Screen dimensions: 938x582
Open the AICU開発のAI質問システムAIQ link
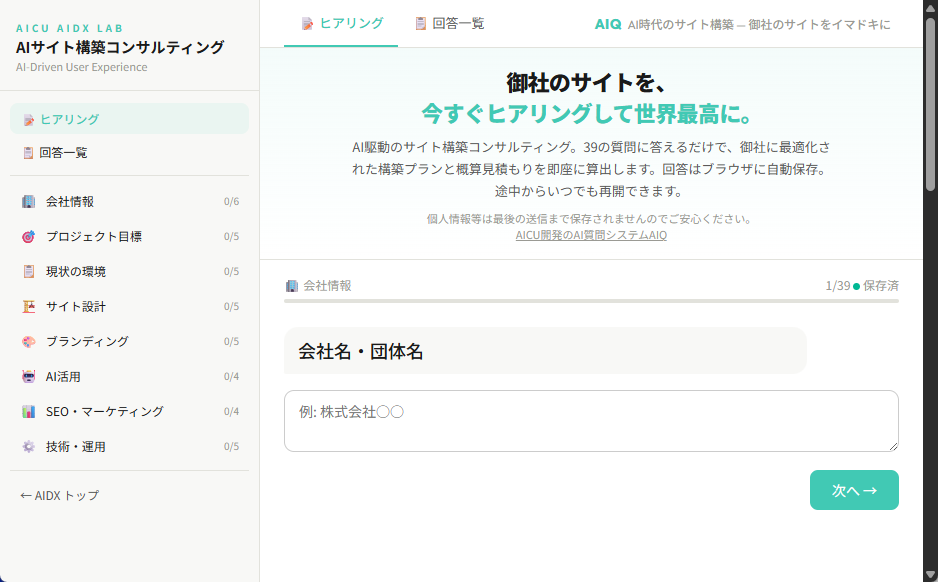[x=593, y=237]
